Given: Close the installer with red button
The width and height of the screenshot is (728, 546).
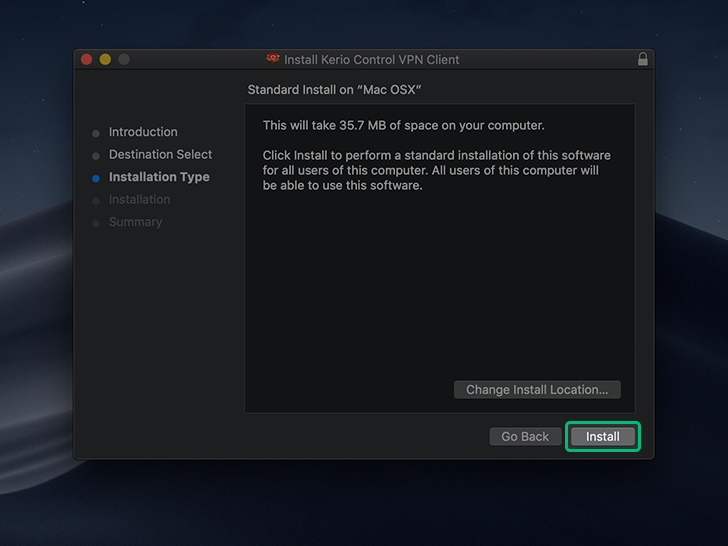Looking at the screenshot, I should coord(87,59).
